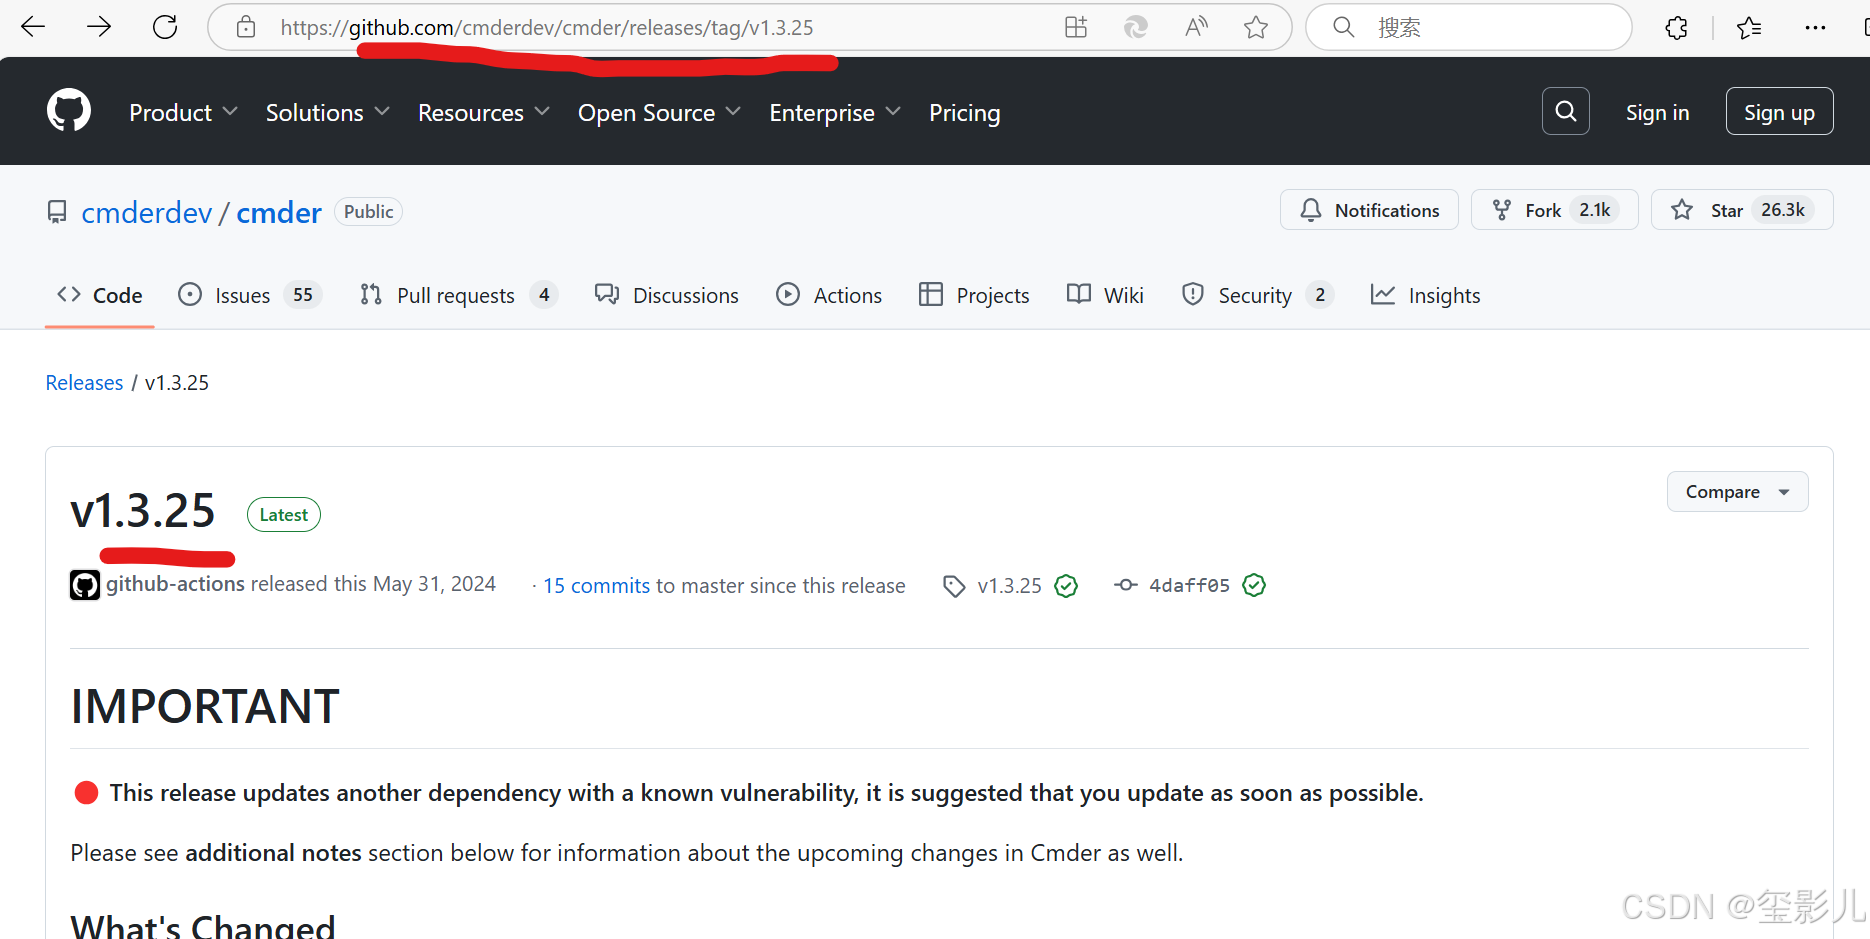Open the browser extensions puzzle icon
Image resolution: width=1870 pixels, height=939 pixels.
[1677, 28]
